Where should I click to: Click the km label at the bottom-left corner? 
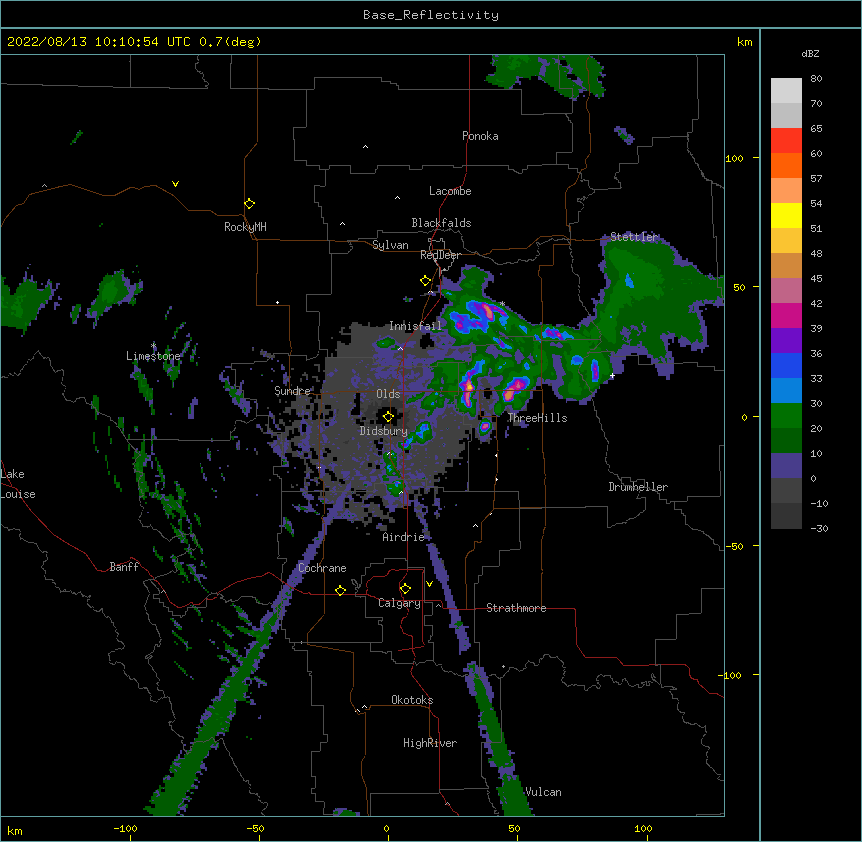(x=15, y=830)
